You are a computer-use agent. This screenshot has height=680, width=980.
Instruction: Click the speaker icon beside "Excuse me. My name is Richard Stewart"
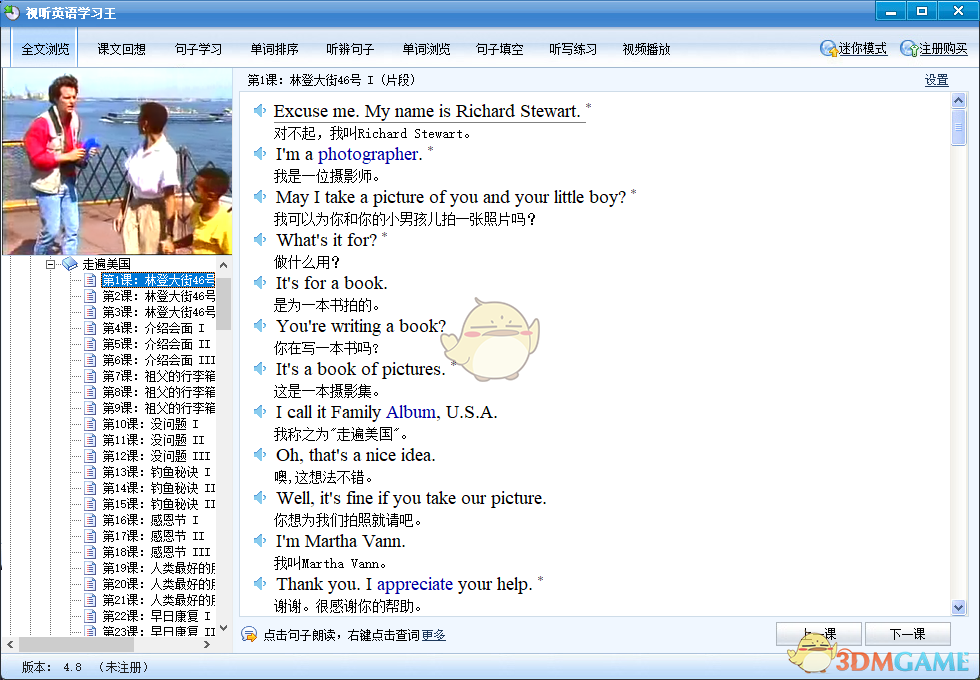click(x=259, y=110)
